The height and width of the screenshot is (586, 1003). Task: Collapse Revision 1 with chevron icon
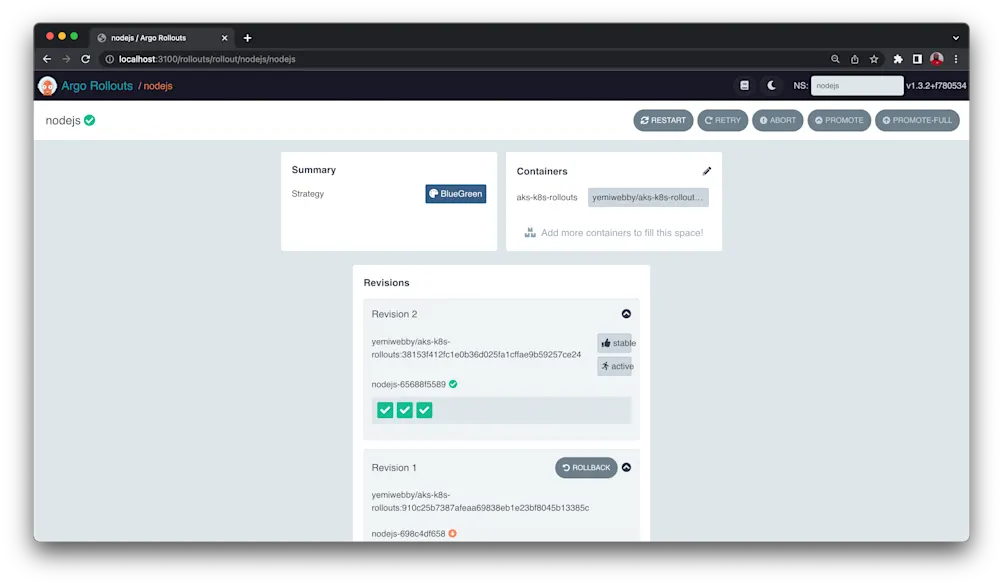click(x=626, y=468)
